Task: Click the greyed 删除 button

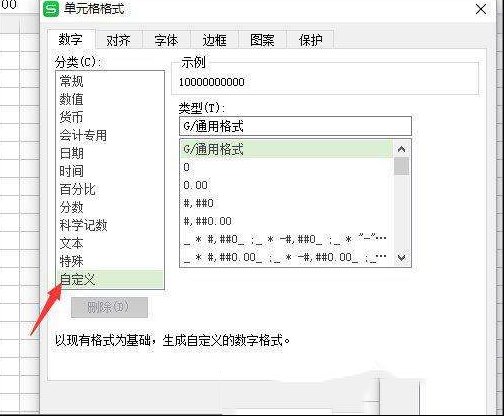Action: click(109, 307)
